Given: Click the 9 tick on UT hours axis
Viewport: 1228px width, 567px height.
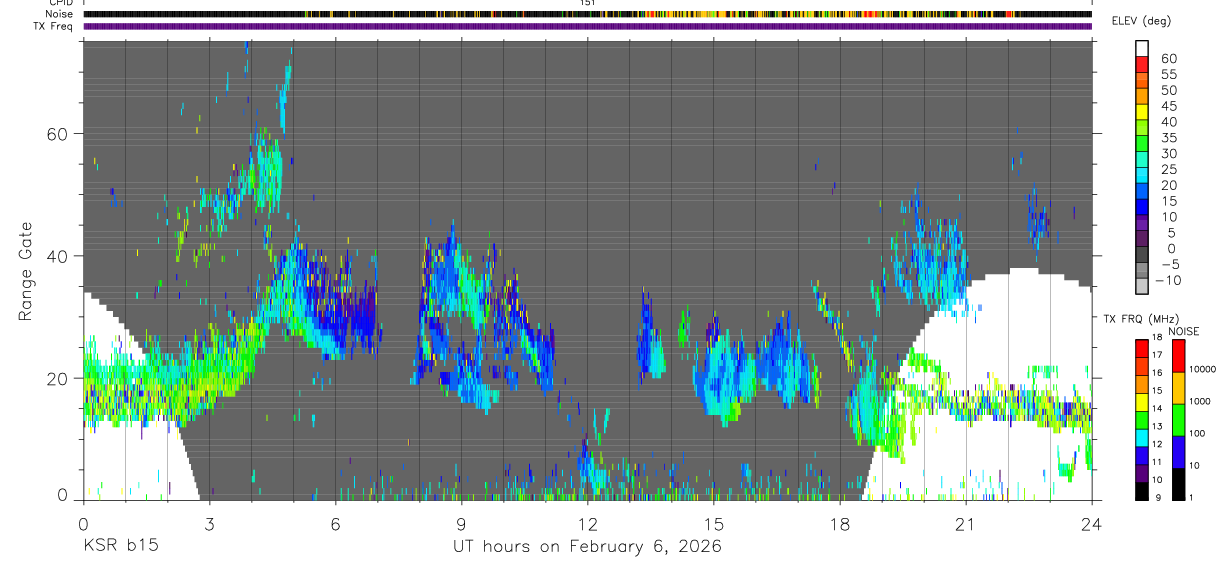Looking at the screenshot, I should 461,524.
